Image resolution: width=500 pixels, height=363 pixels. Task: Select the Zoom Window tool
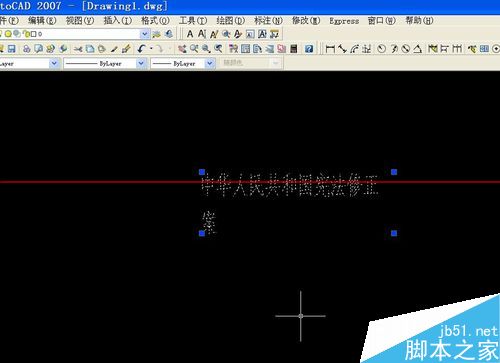coord(206,49)
